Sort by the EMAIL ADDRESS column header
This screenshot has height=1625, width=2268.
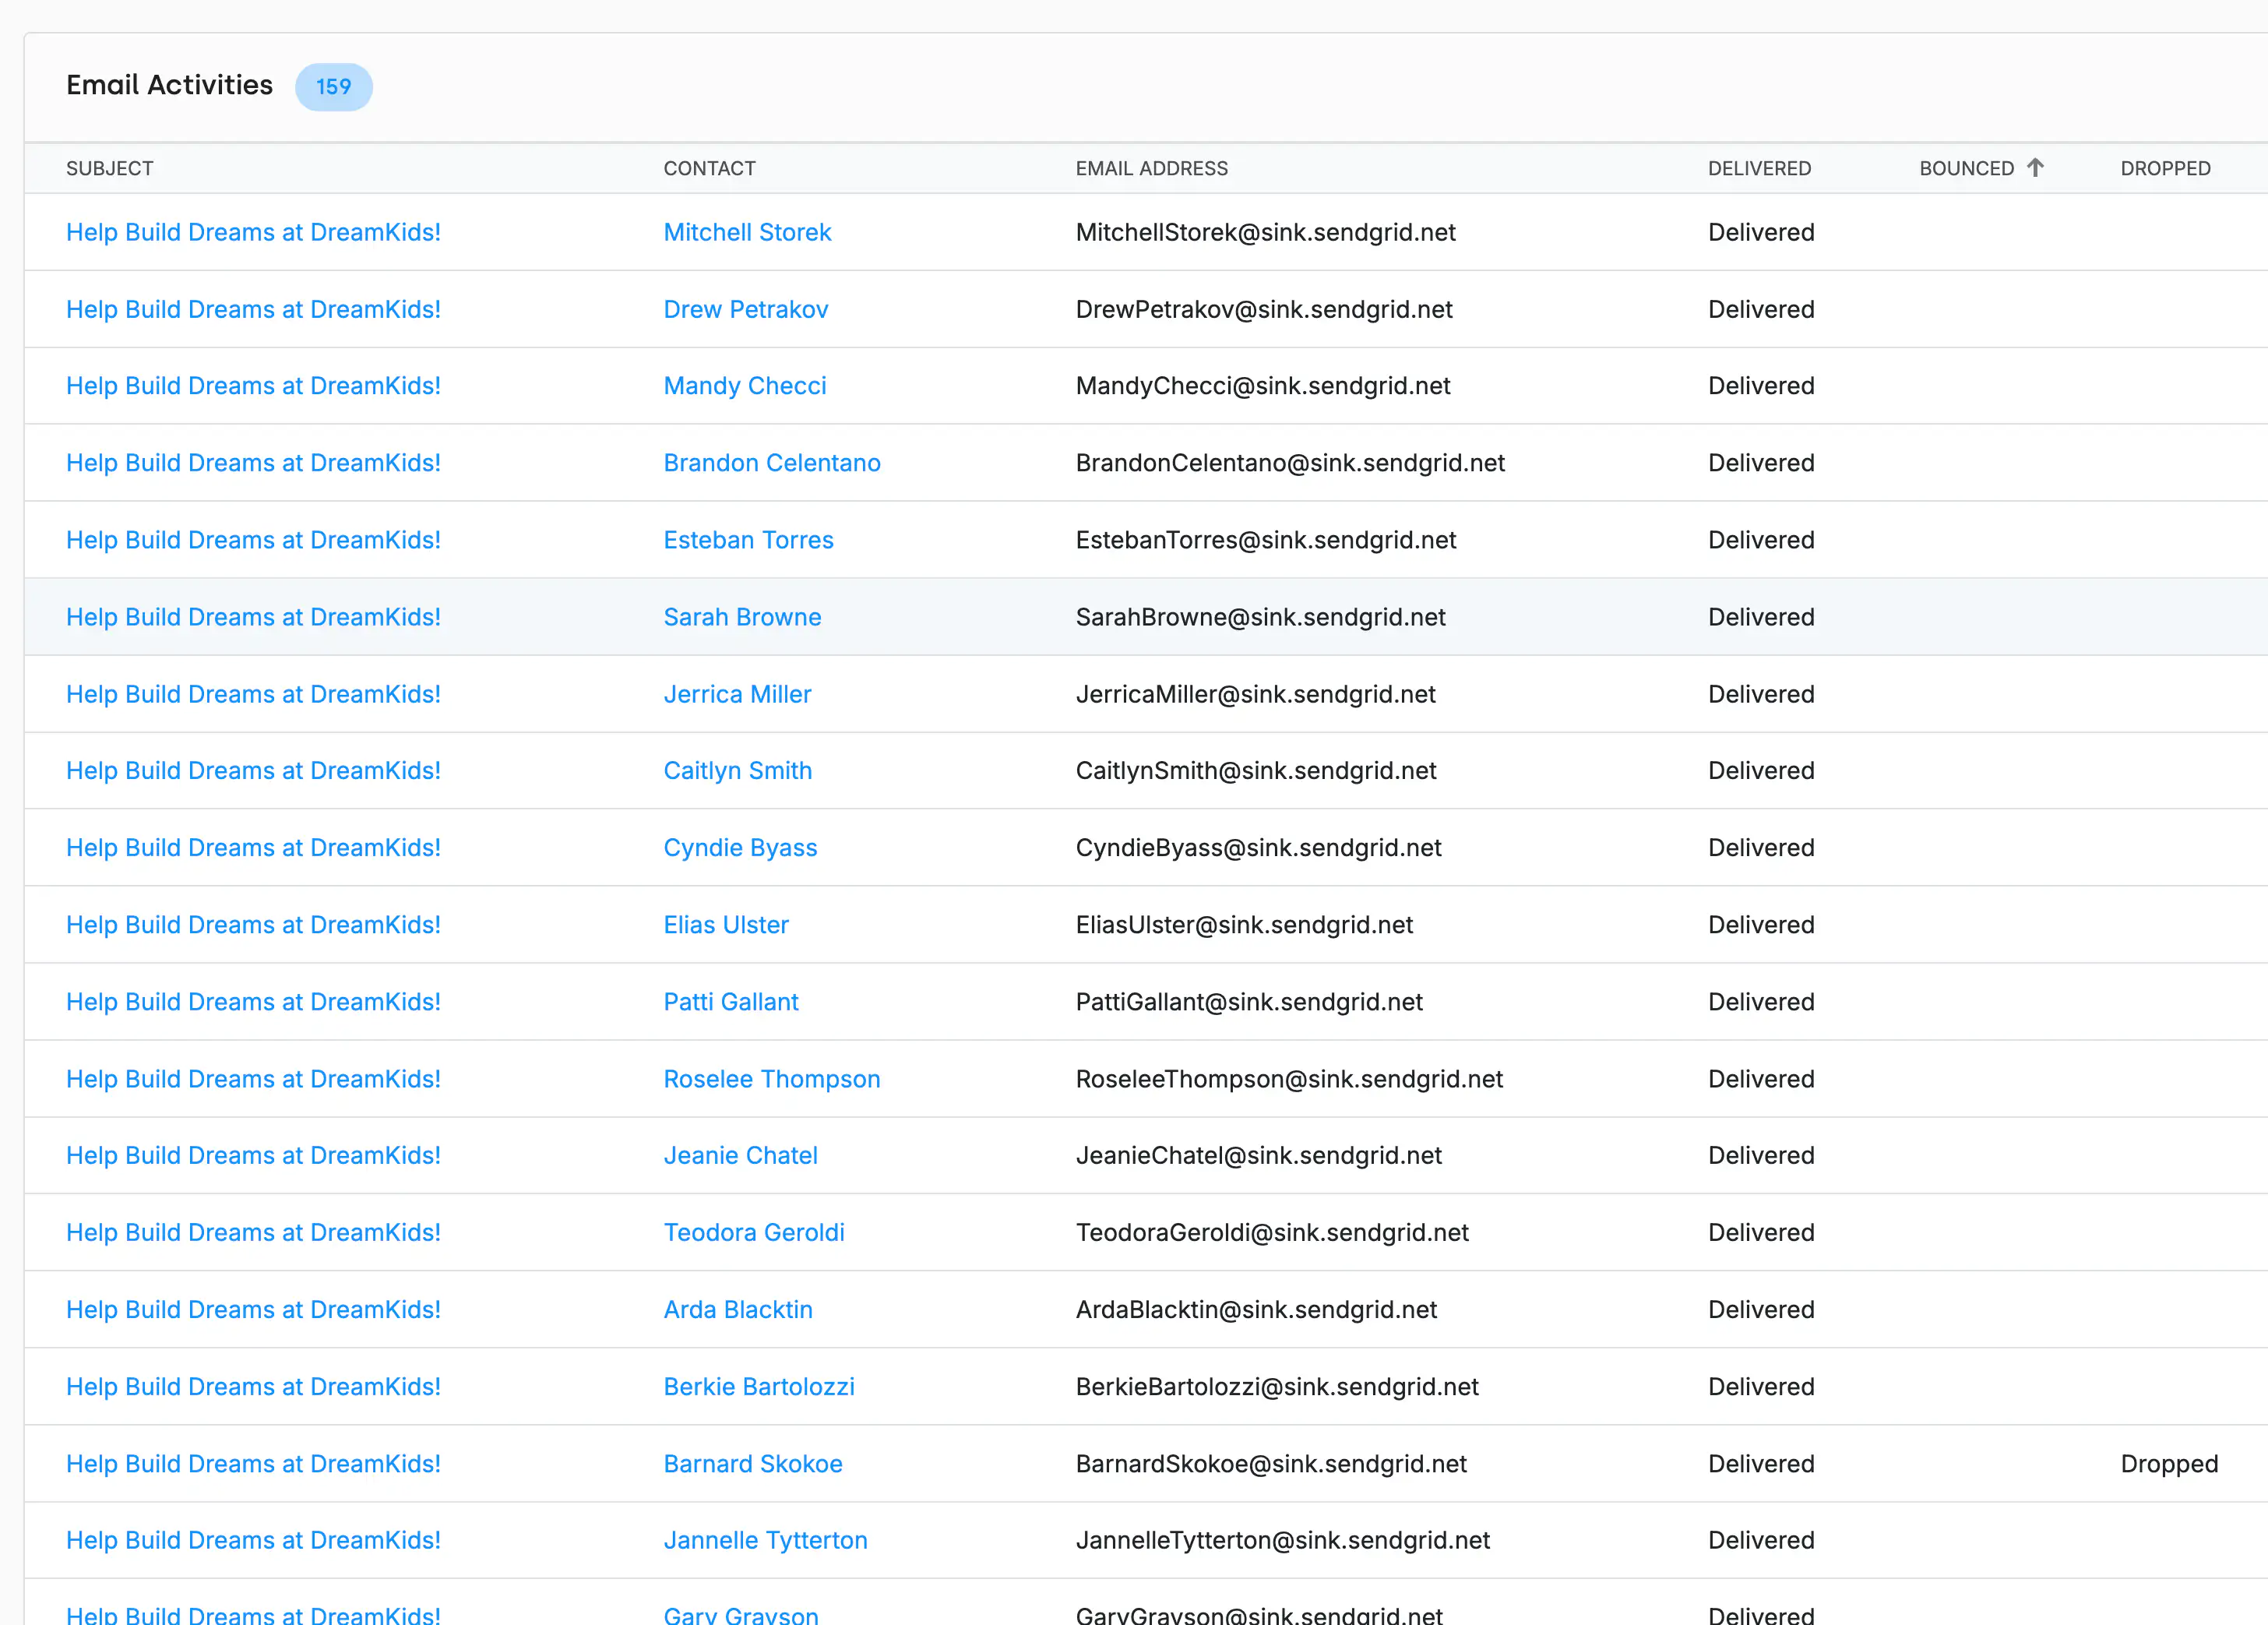pos(1151,168)
